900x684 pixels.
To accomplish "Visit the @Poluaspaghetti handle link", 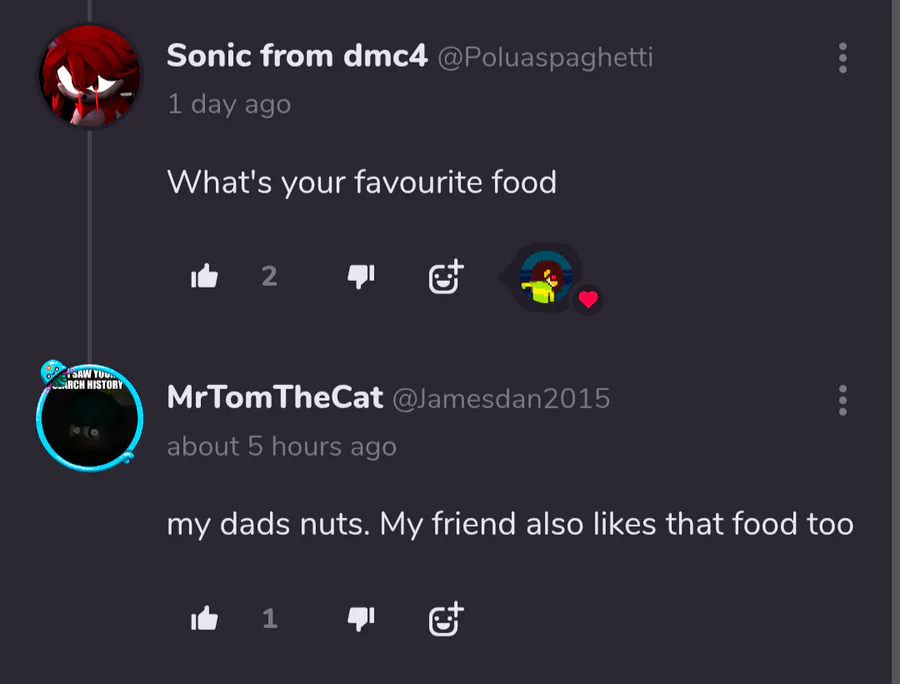I will coord(545,57).
